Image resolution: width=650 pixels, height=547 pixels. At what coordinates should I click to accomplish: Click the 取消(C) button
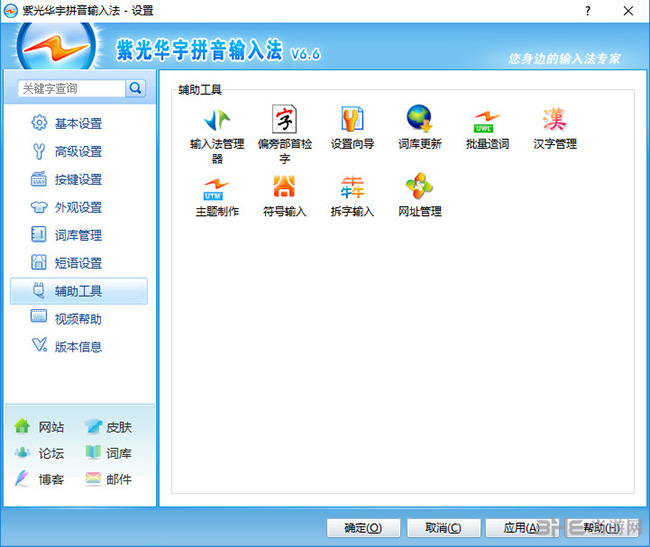pos(444,528)
